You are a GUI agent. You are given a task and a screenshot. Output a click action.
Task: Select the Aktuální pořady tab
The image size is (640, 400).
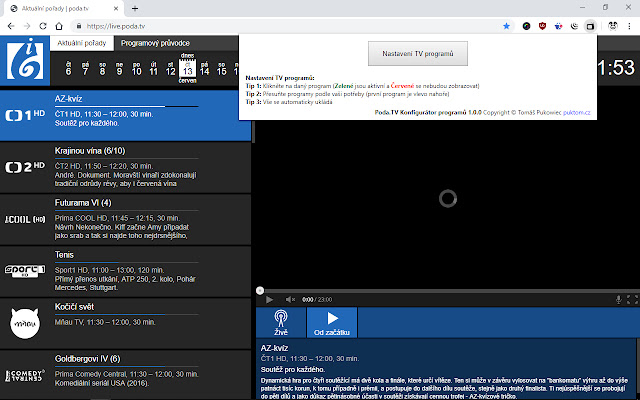click(x=82, y=44)
